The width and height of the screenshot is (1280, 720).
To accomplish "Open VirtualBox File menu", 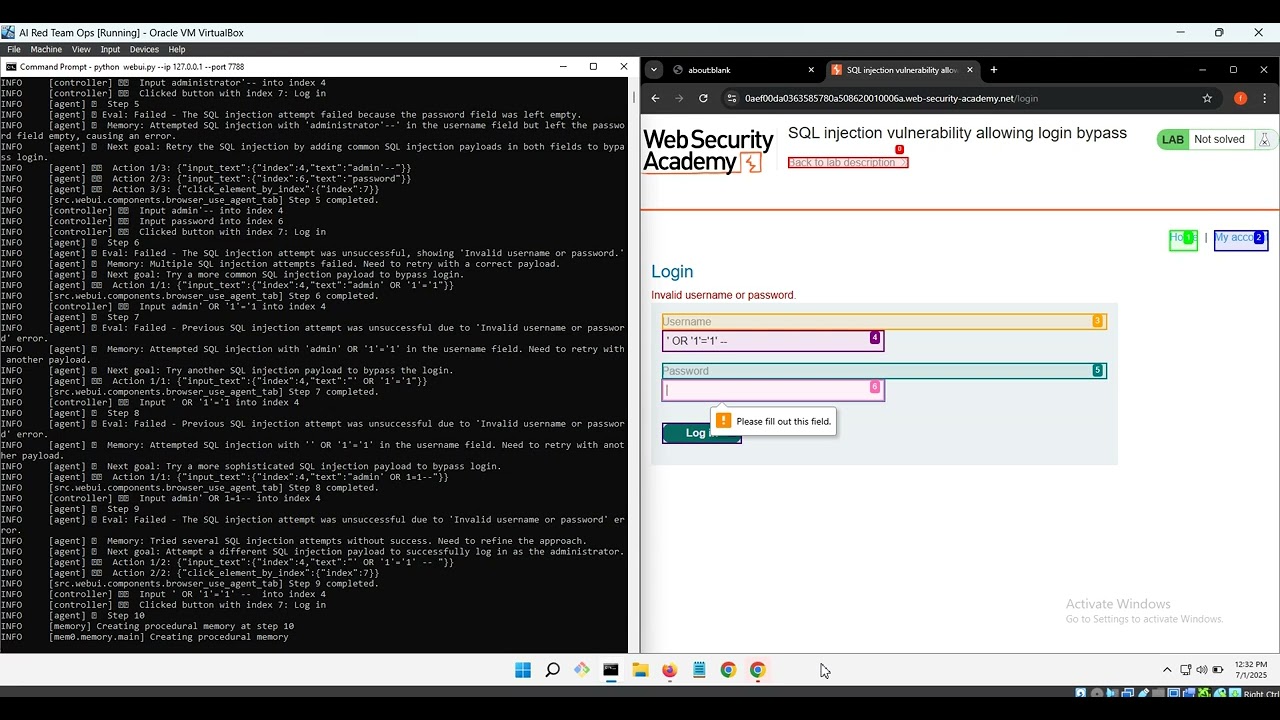I will tap(14, 49).
